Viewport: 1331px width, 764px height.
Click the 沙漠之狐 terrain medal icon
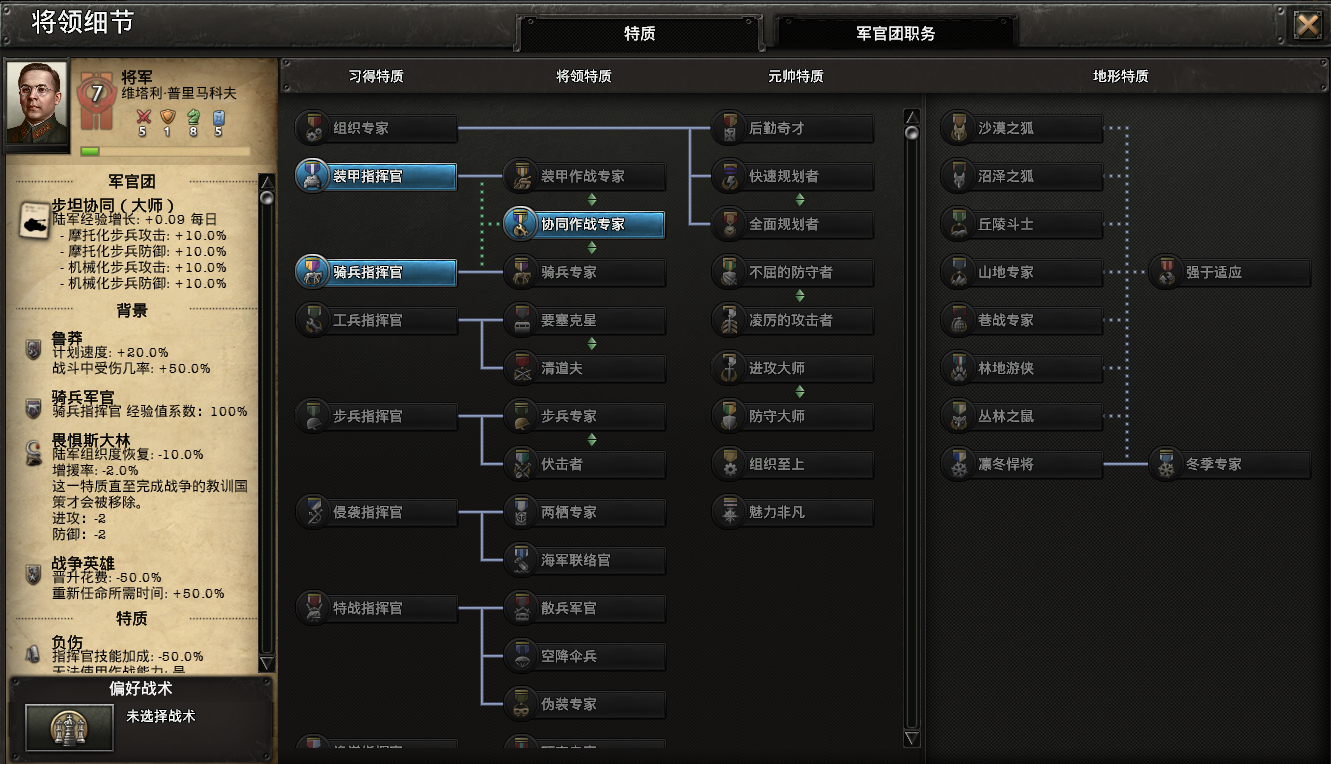tap(959, 129)
